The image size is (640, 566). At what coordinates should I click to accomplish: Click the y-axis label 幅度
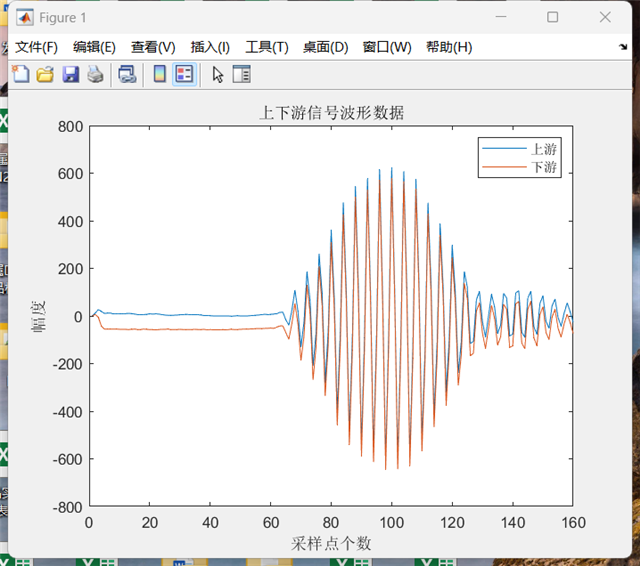[x=39, y=316]
